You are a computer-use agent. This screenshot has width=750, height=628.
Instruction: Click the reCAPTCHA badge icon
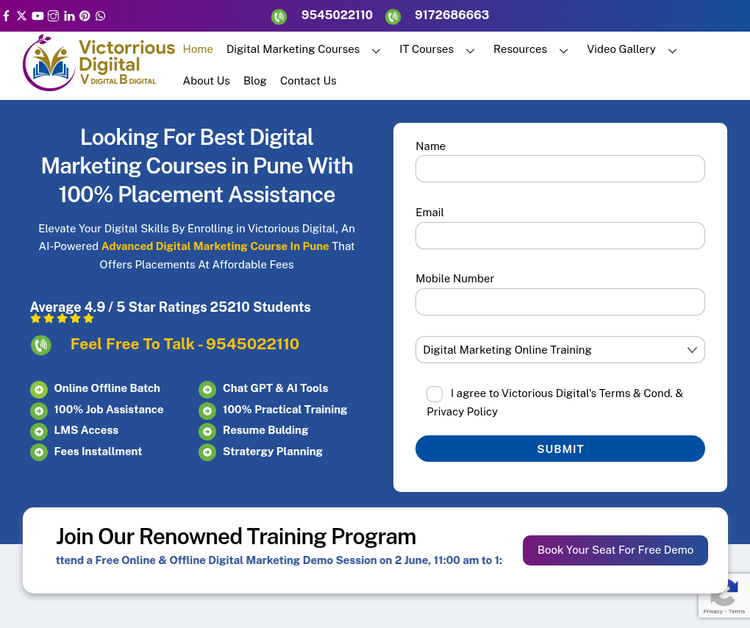tap(724, 594)
